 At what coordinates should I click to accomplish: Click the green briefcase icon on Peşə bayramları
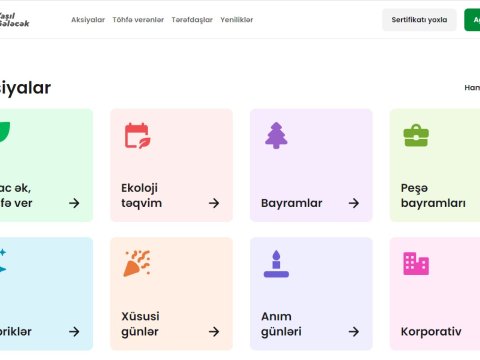coord(416,135)
